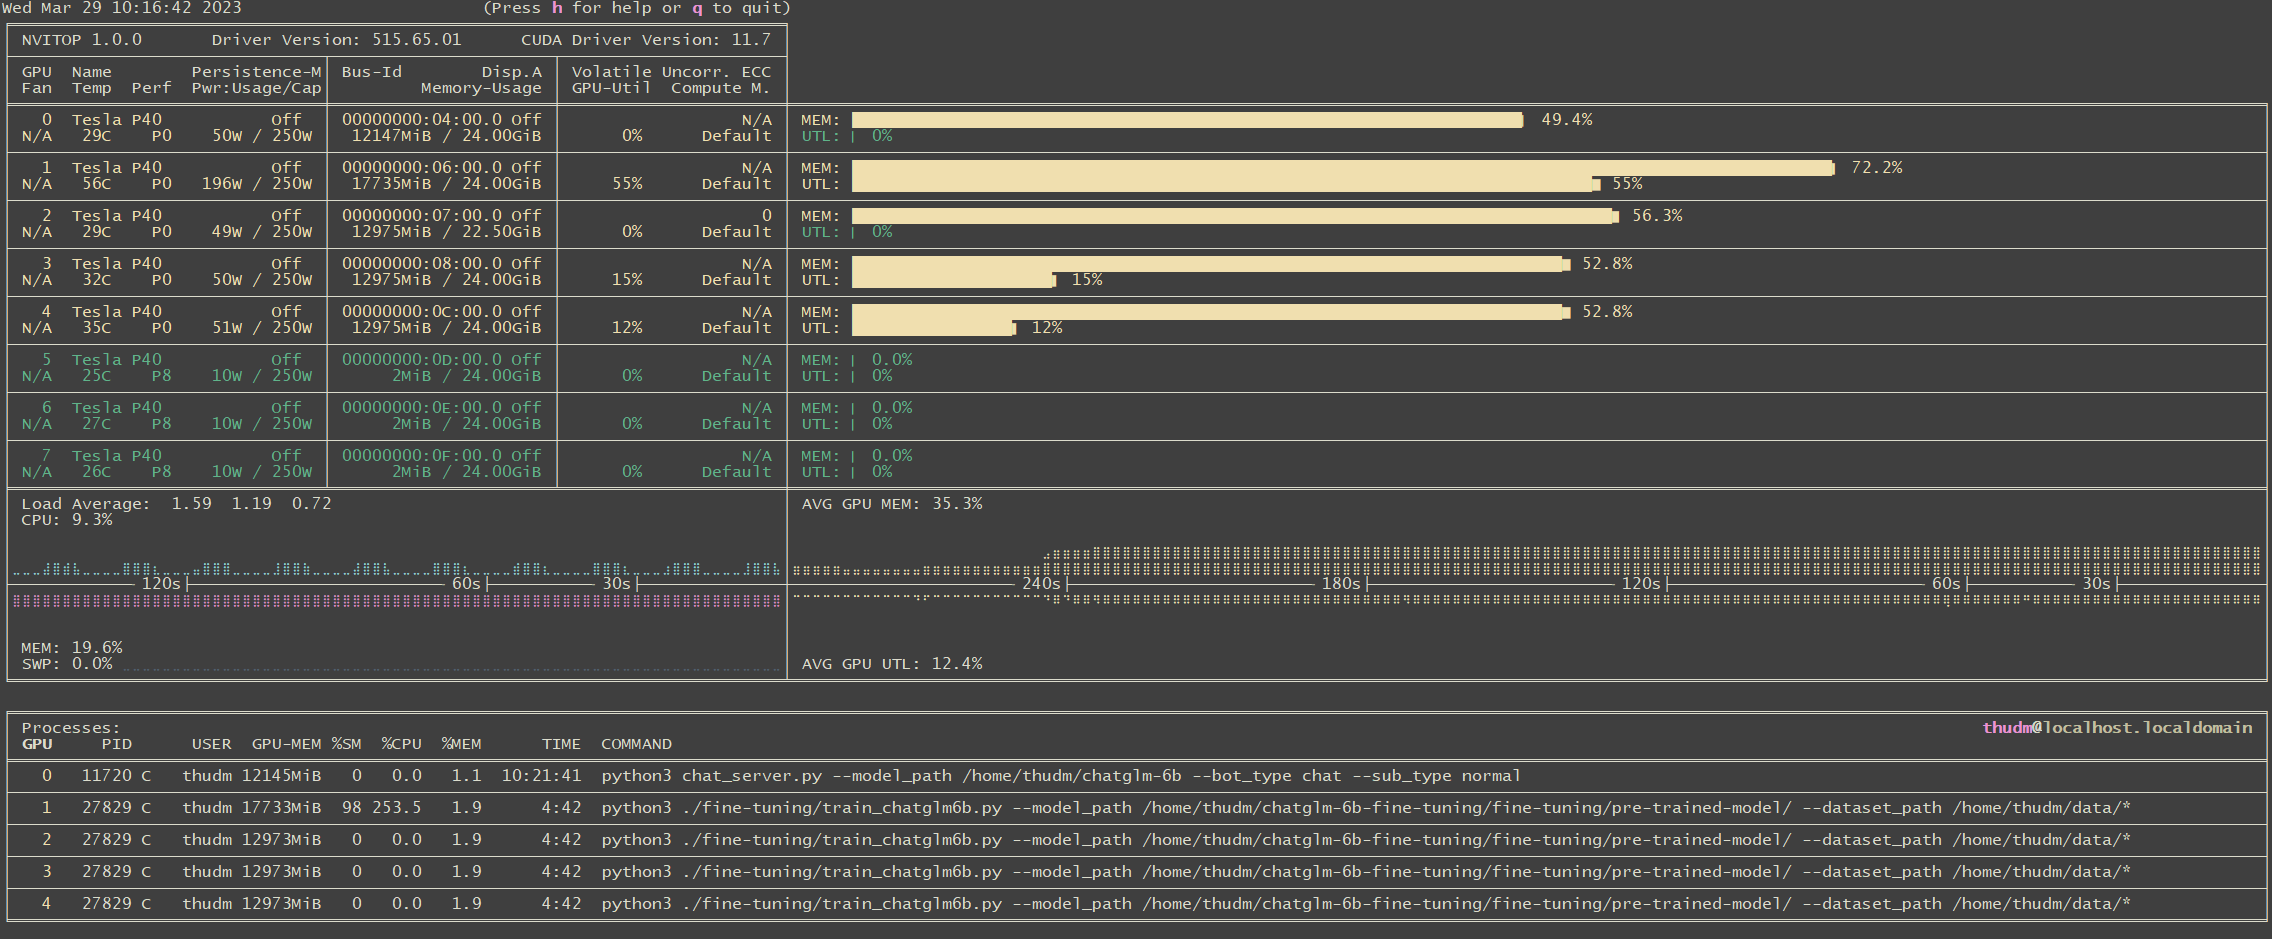Click 'AVG GPU MEM: 35.3%' label

(x=892, y=504)
